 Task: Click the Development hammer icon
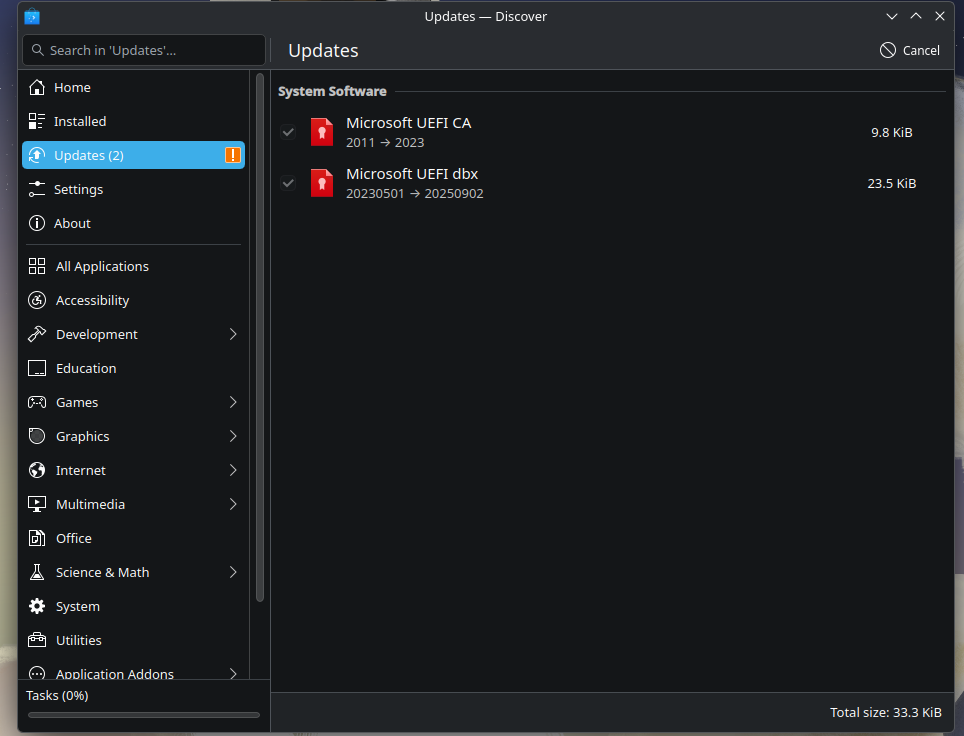[x=37, y=334]
